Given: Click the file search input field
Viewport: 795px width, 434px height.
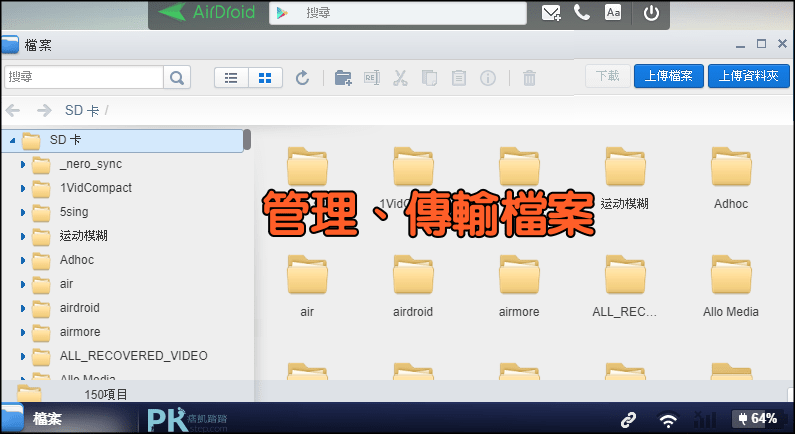Looking at the screenshot, I should (84, 78).
